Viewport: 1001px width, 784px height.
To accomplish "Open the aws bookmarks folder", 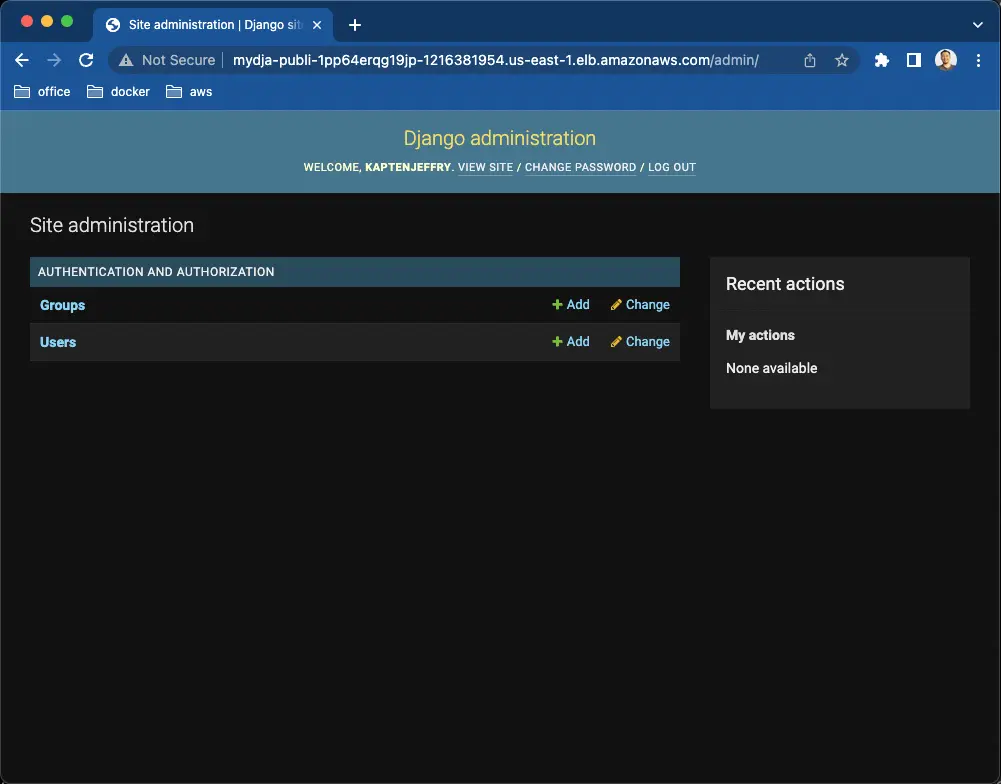I will coord(189,91).
